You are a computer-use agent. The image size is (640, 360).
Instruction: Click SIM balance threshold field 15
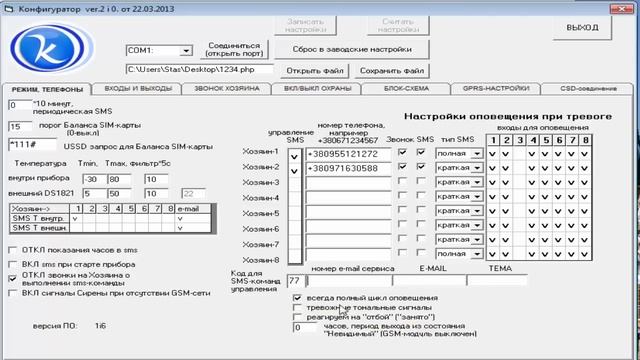[20, 127]
